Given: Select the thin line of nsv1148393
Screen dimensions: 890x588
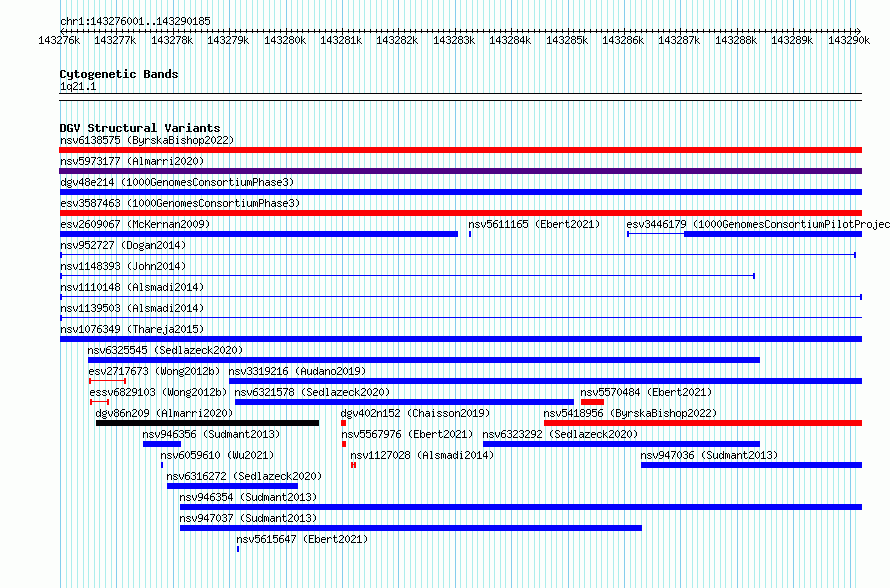Looking at the screenshot, I should coord(407,276).
